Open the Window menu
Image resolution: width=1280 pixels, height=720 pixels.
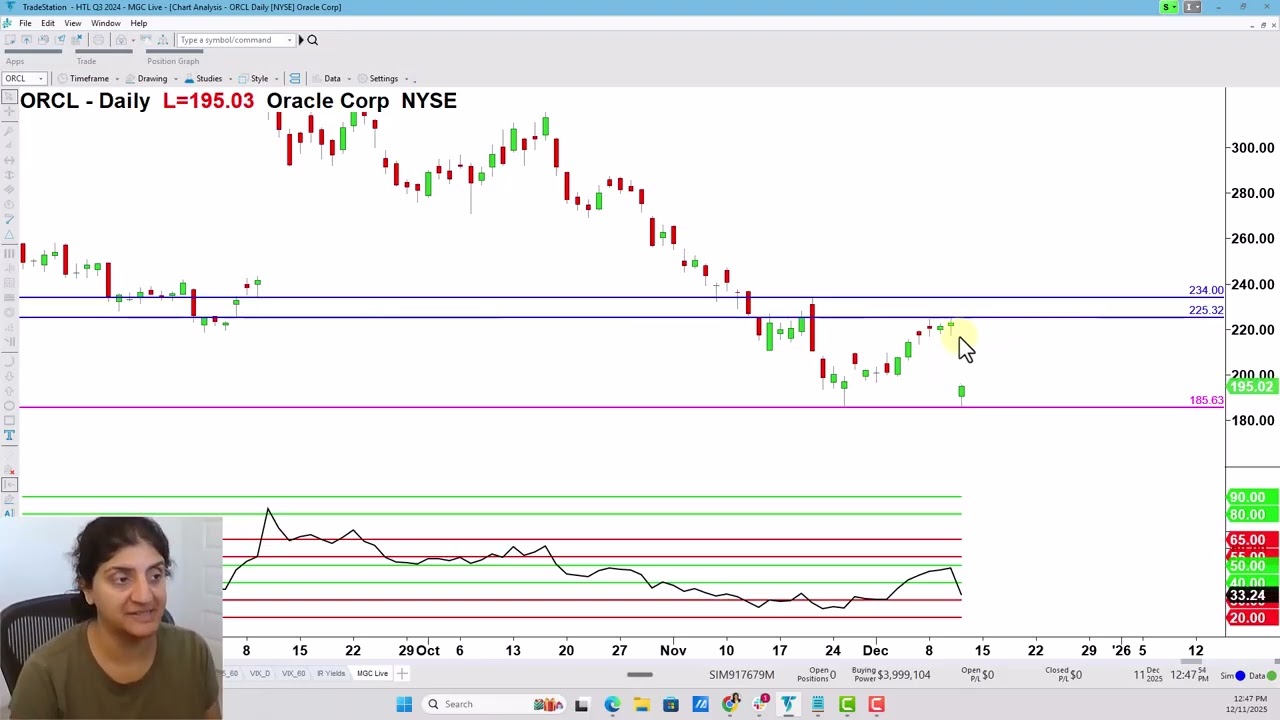106,23
